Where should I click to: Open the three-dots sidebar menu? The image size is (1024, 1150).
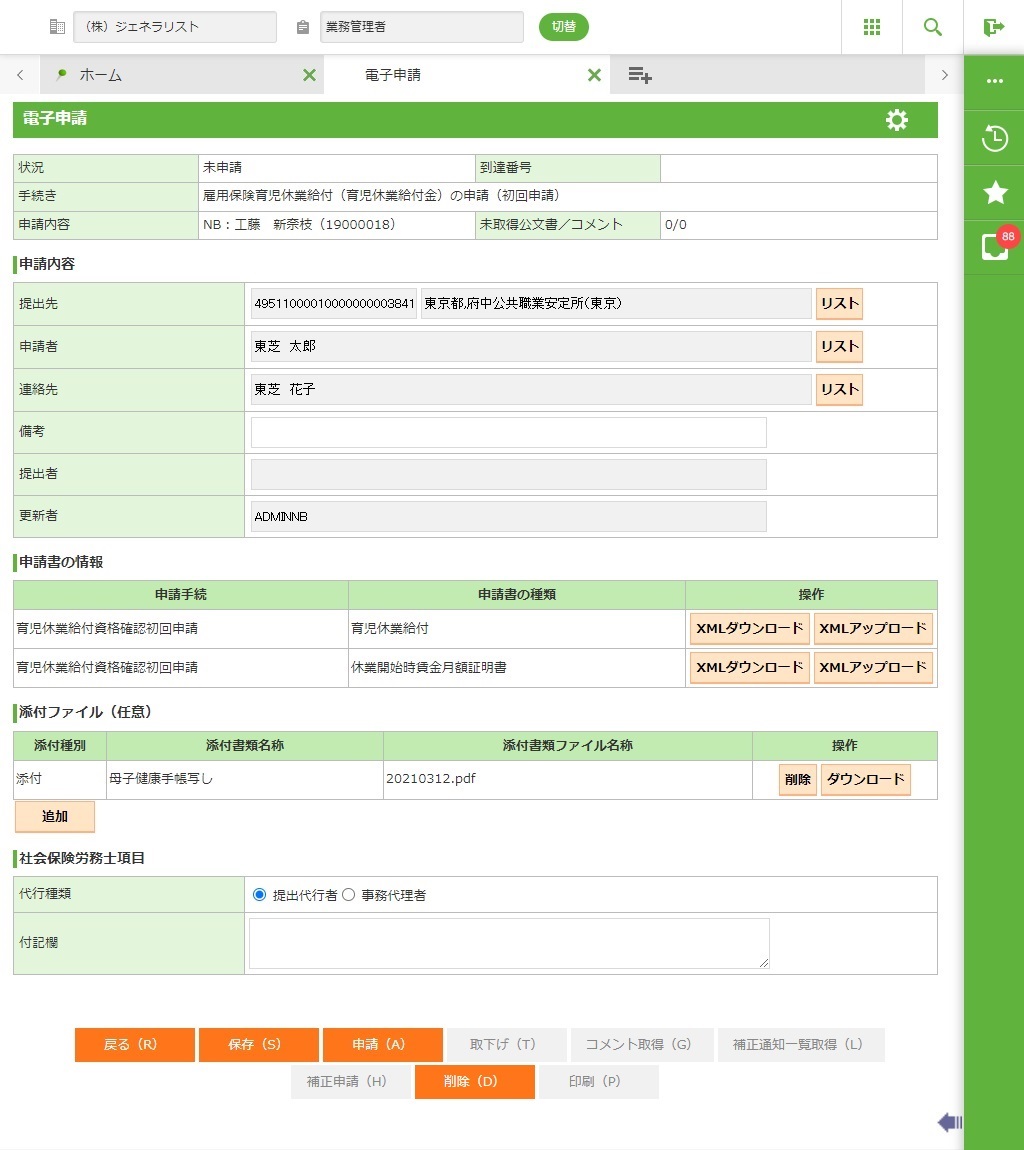pos(994,81)
